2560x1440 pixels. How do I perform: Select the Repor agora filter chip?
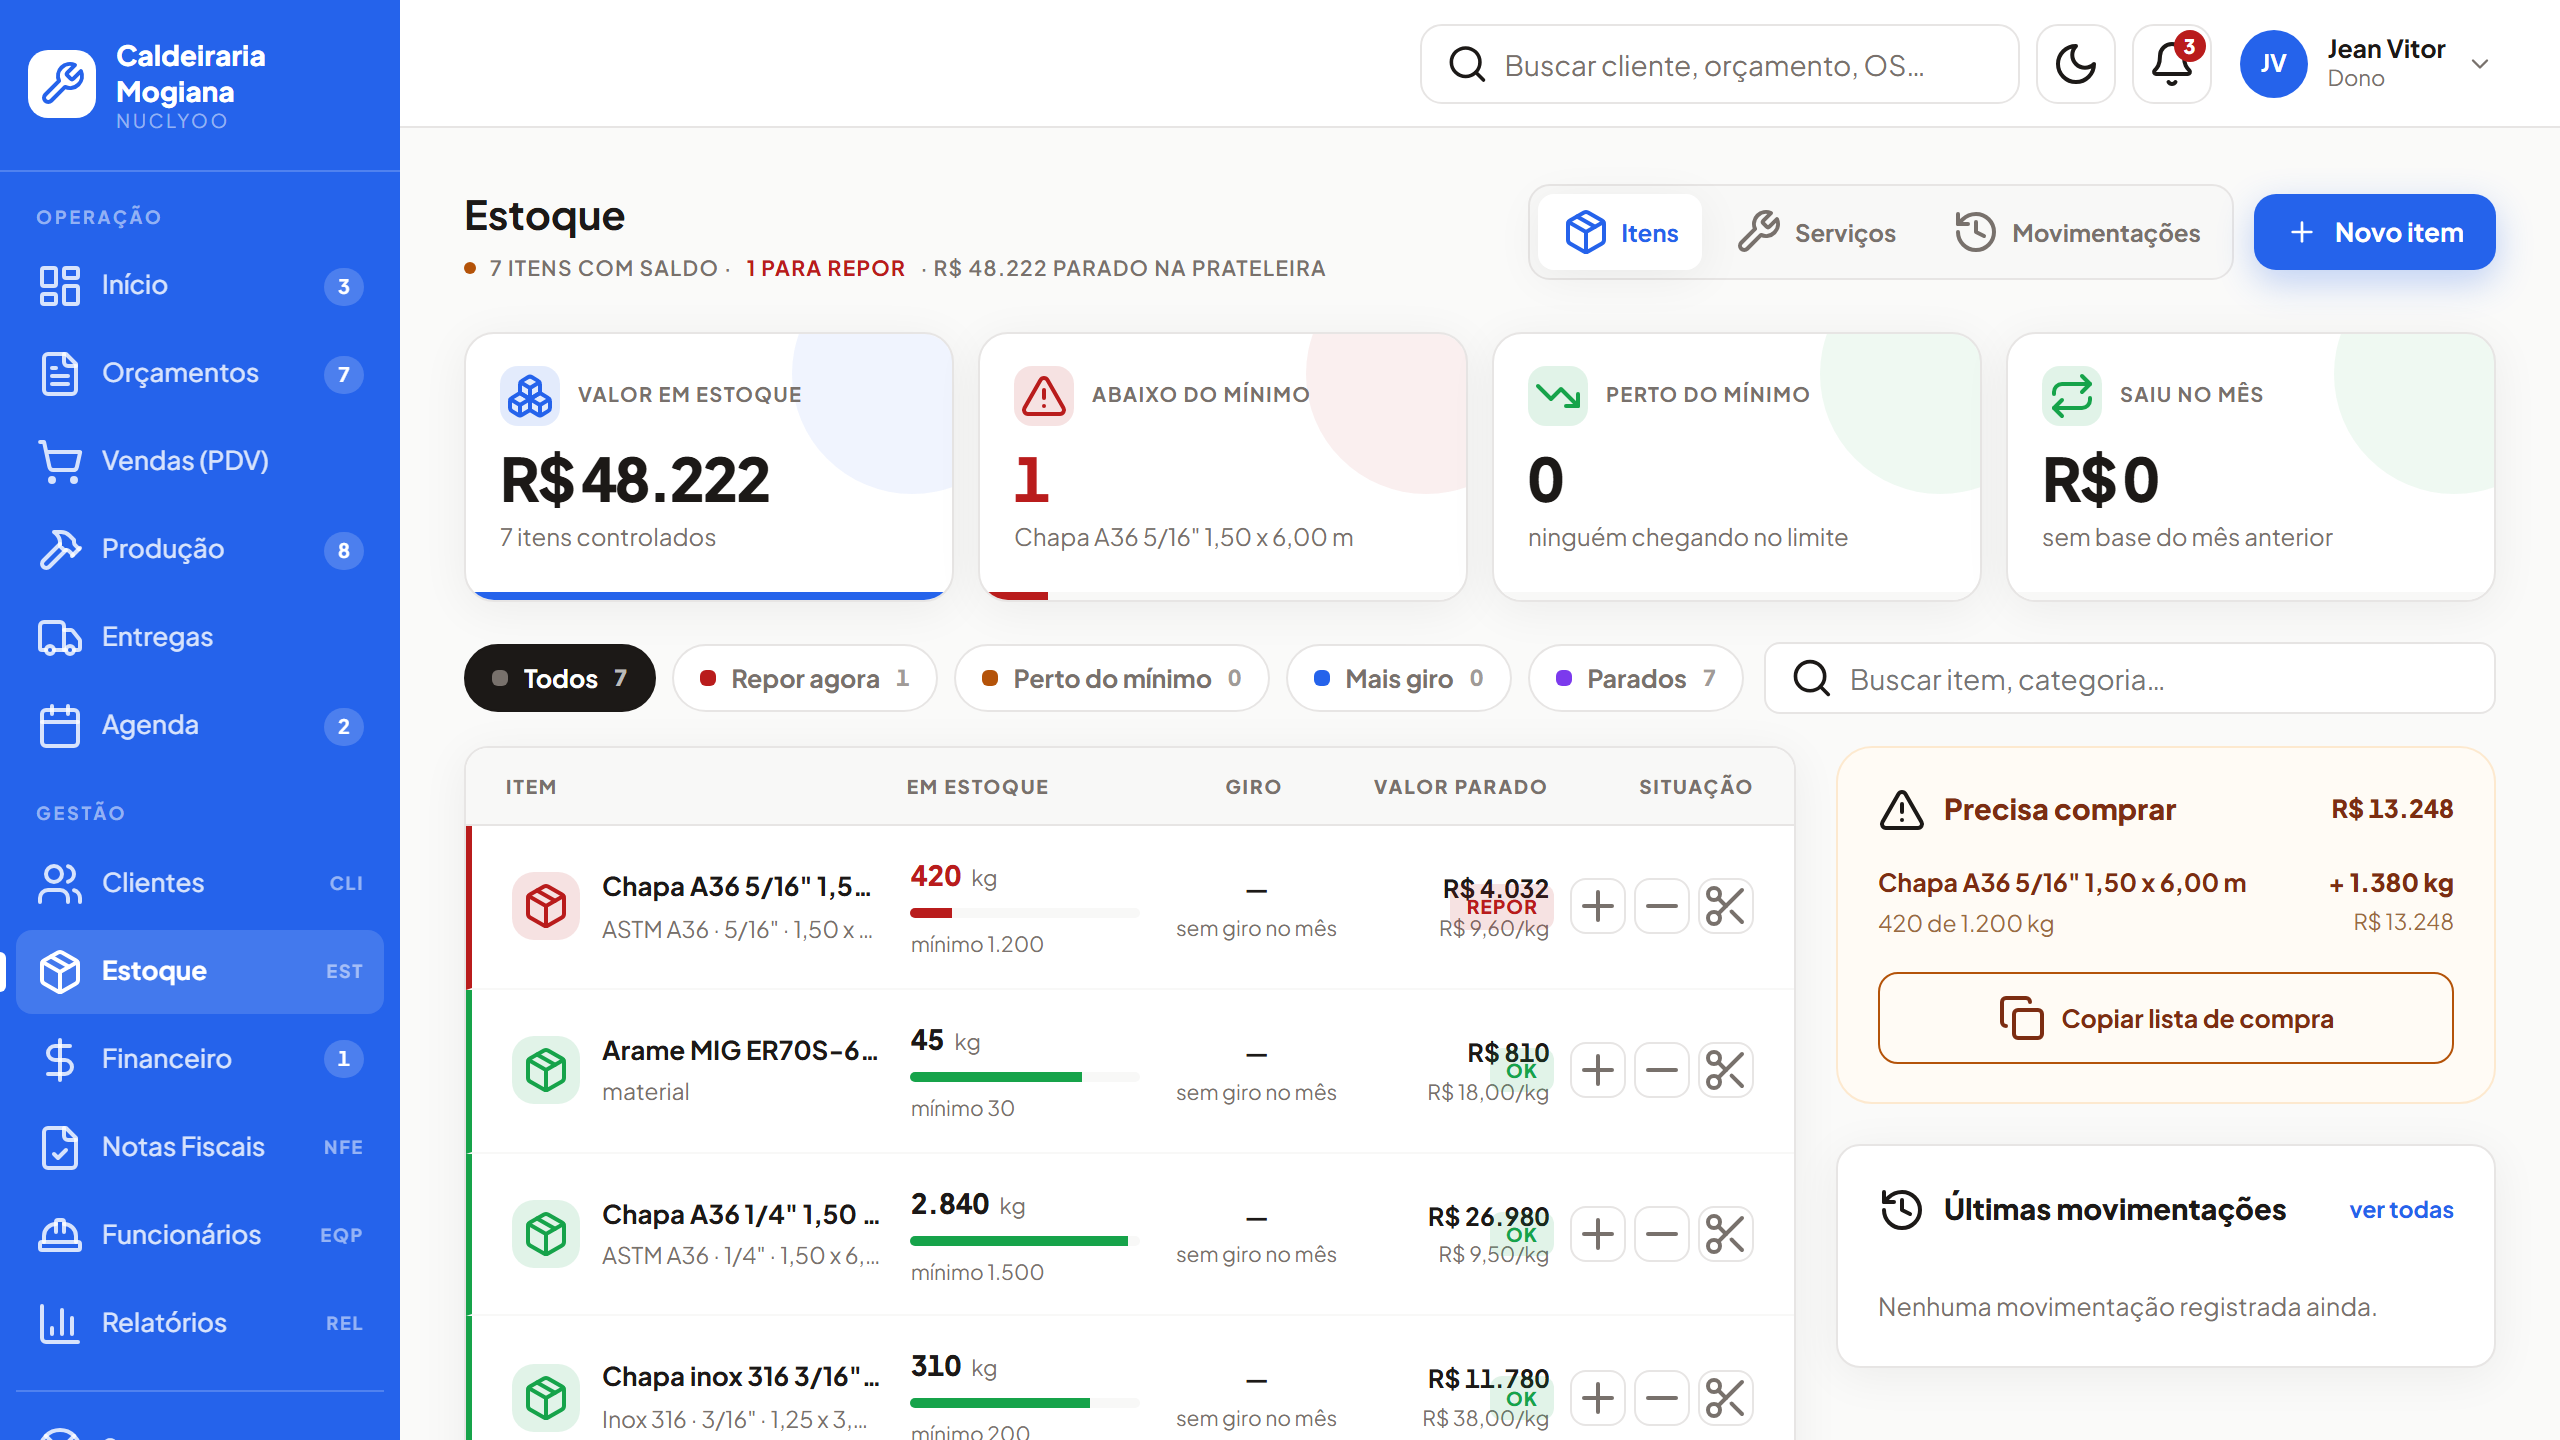pos(804,678)
